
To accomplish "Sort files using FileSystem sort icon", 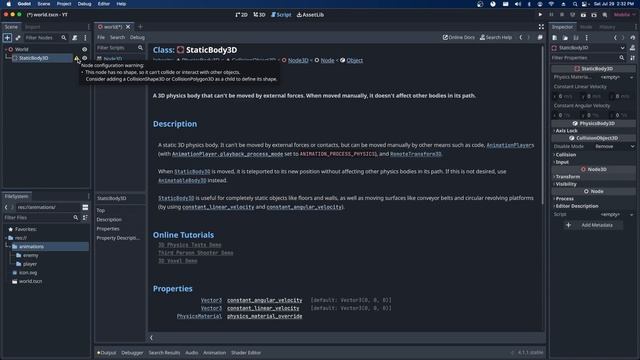I will [x=85, y=218].
